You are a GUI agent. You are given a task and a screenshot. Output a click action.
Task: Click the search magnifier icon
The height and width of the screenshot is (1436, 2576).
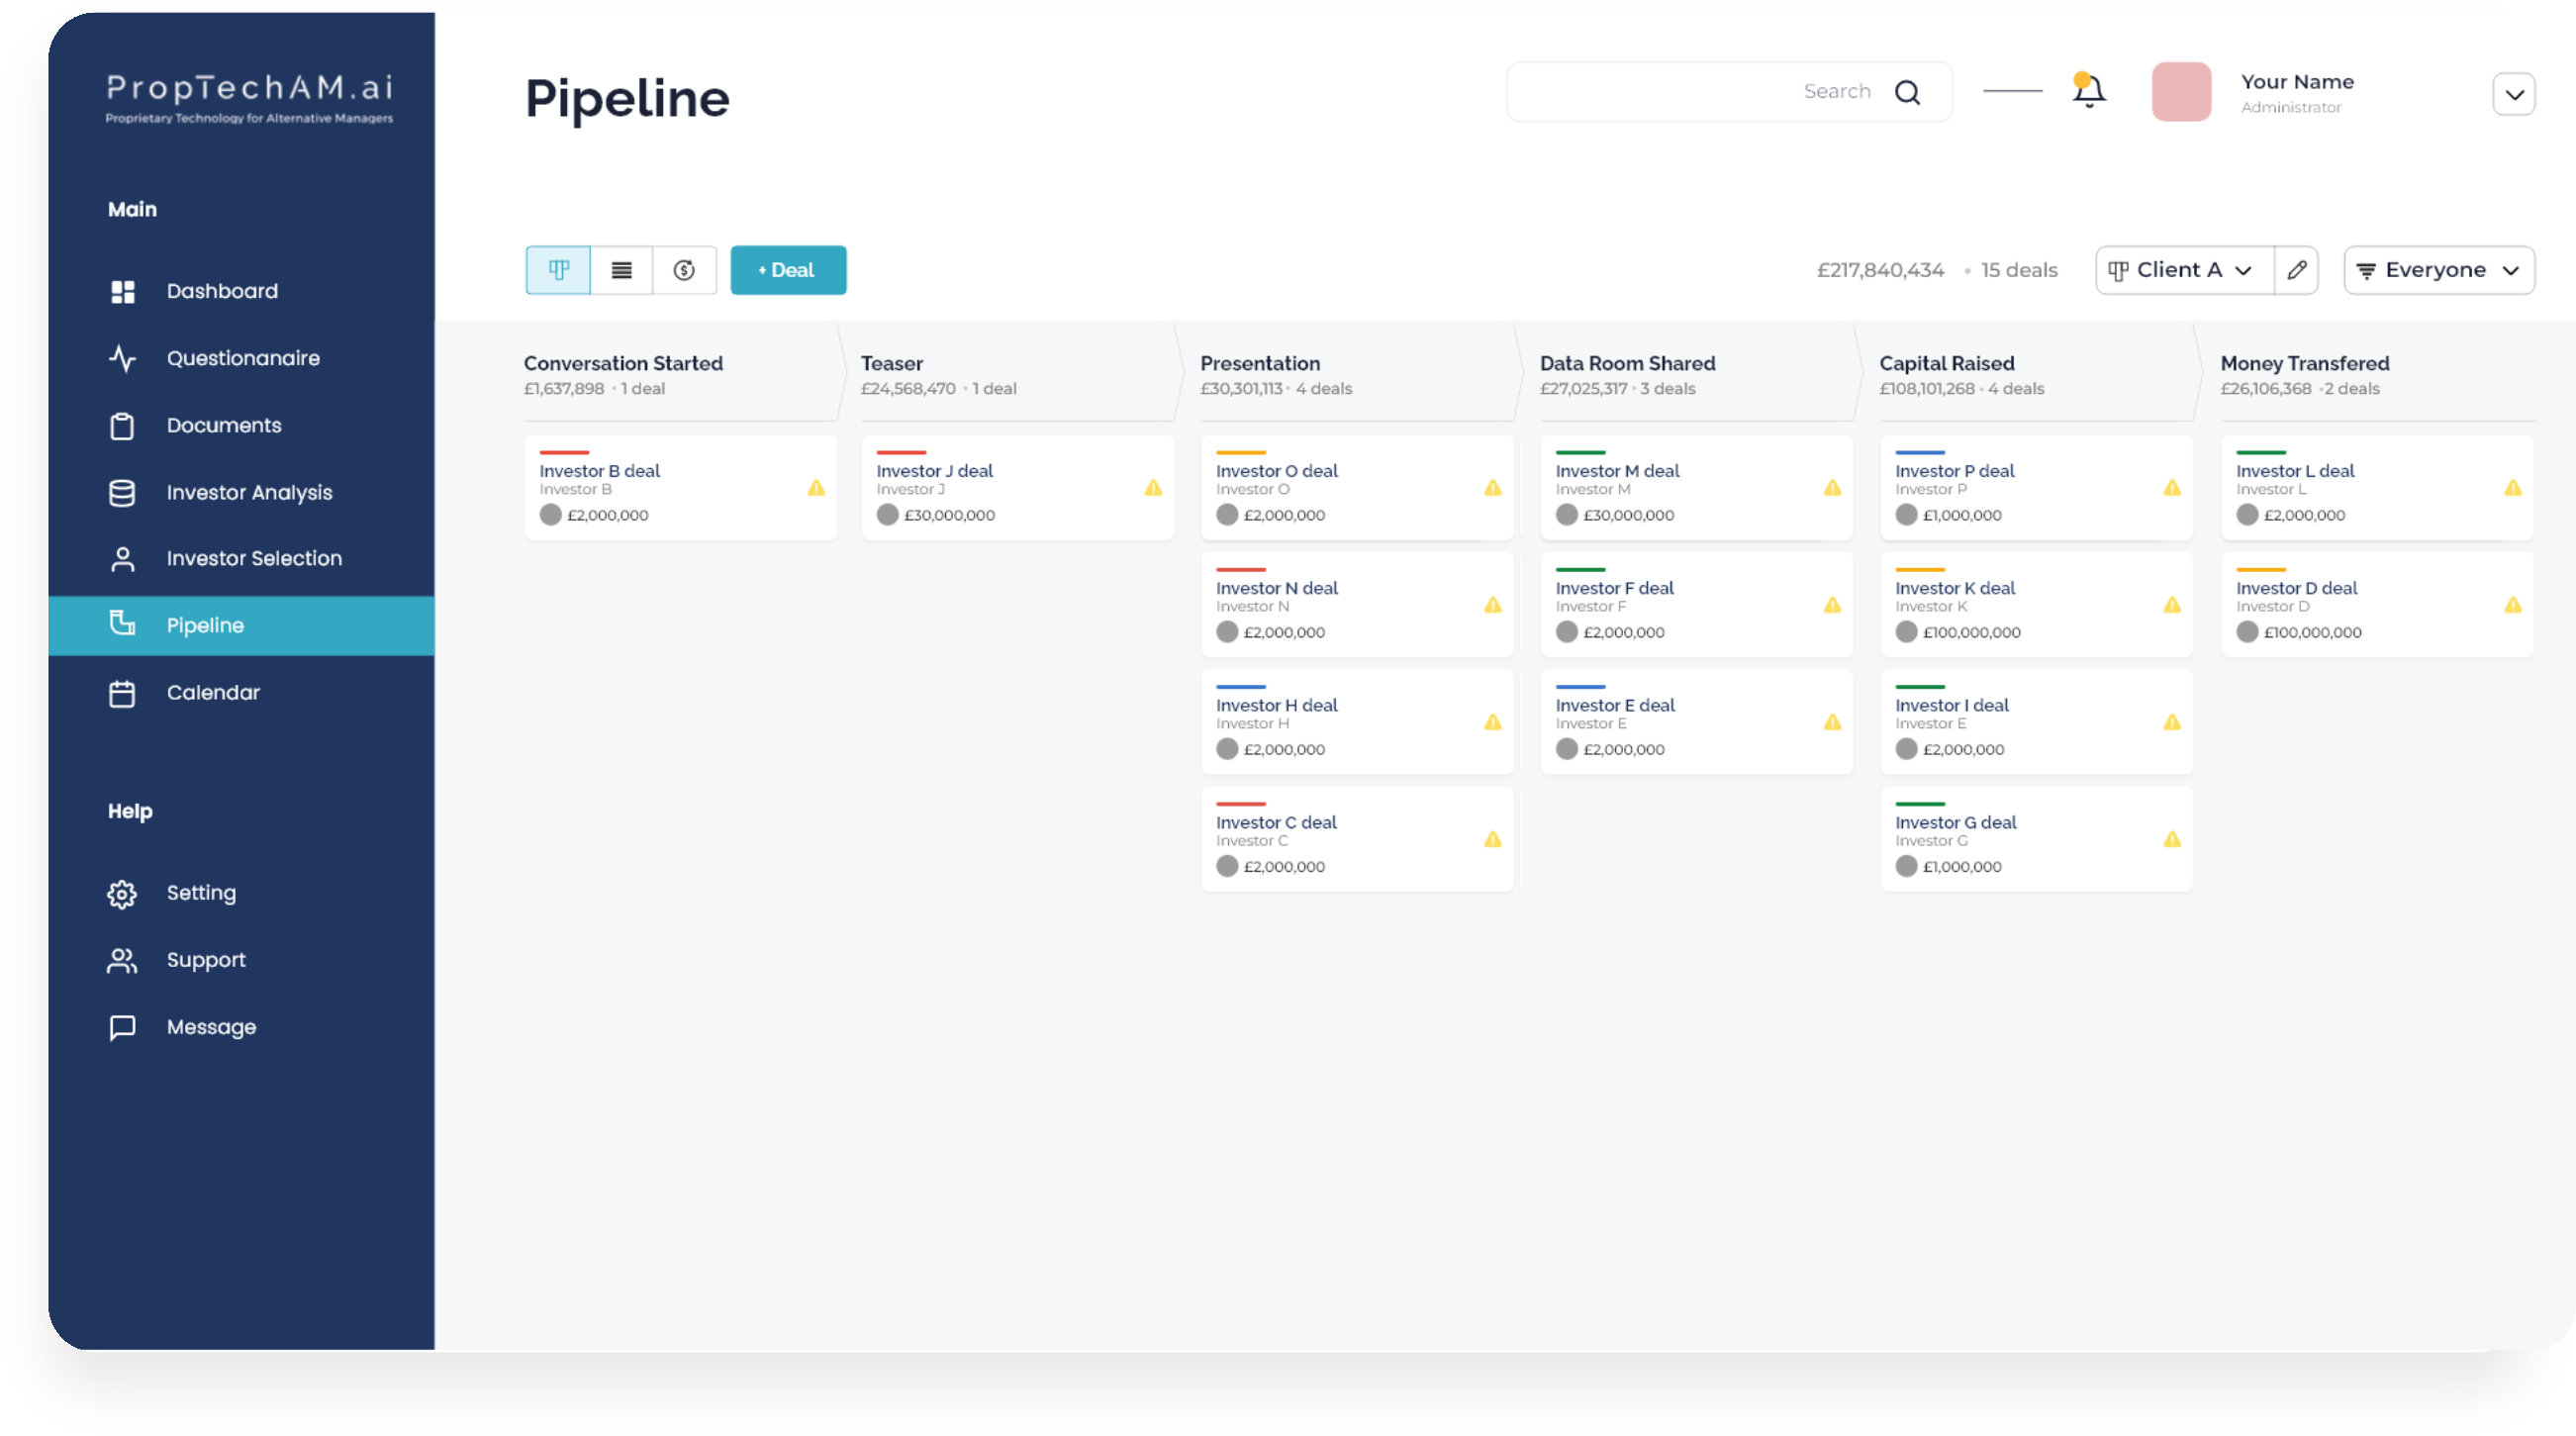1907,92
